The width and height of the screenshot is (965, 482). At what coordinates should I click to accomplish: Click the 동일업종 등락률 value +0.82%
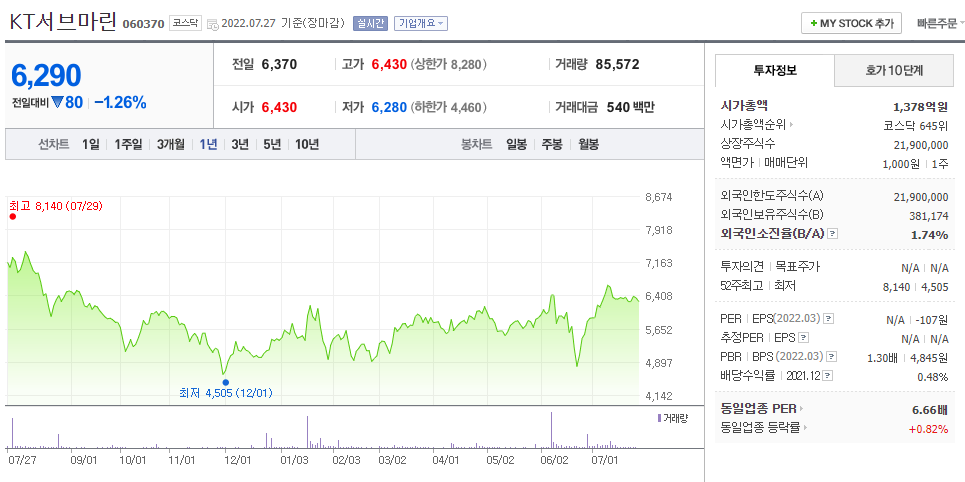pyautogui.click(x=929, y=428)
